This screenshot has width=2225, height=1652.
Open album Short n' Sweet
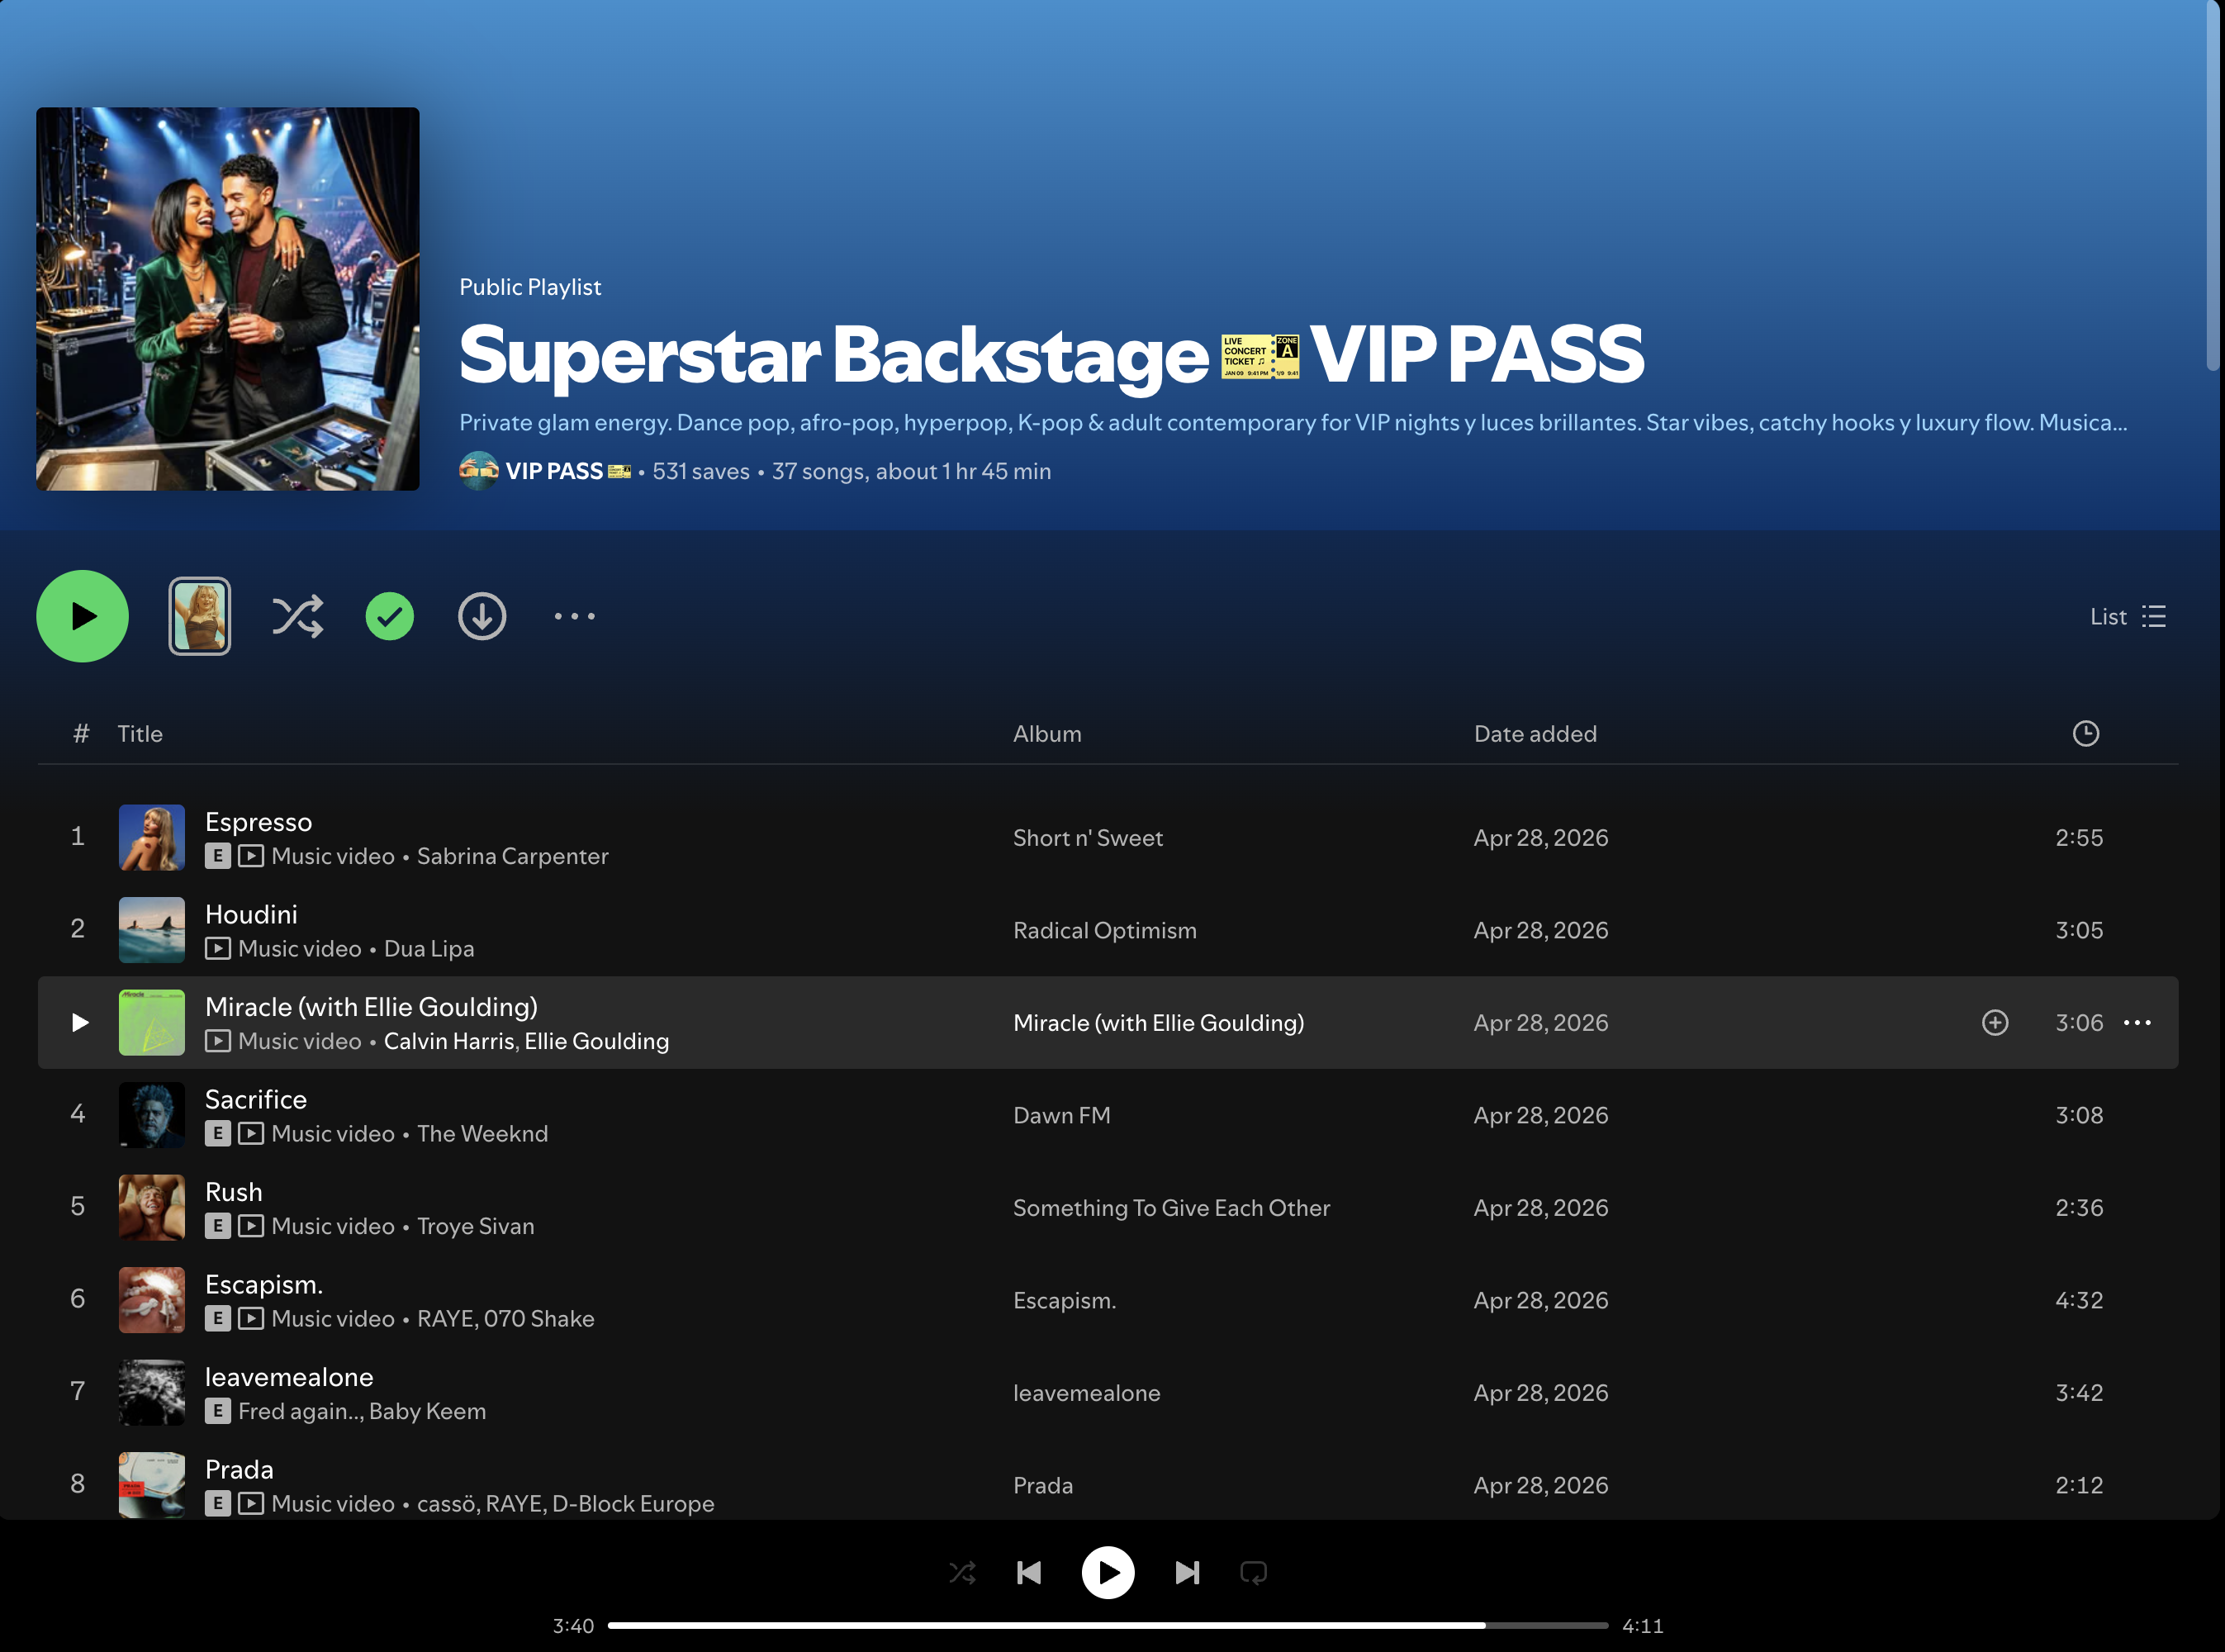1088,838
